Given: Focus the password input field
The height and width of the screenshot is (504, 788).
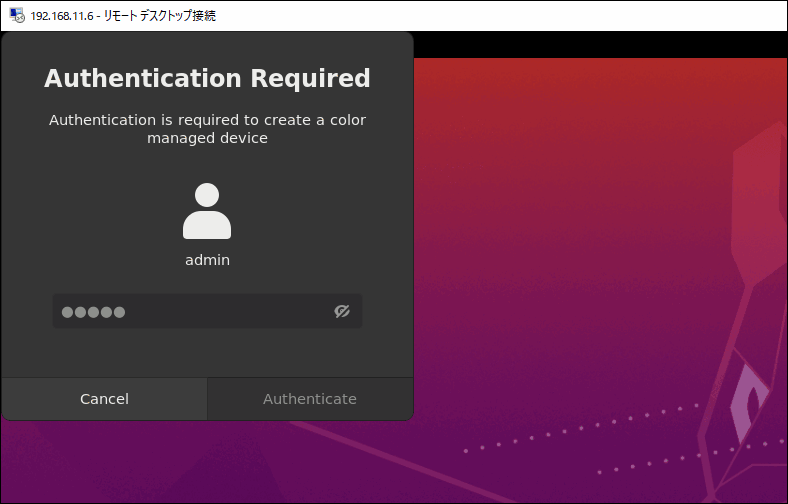Looking at the screenshot, I should (207, 312).
